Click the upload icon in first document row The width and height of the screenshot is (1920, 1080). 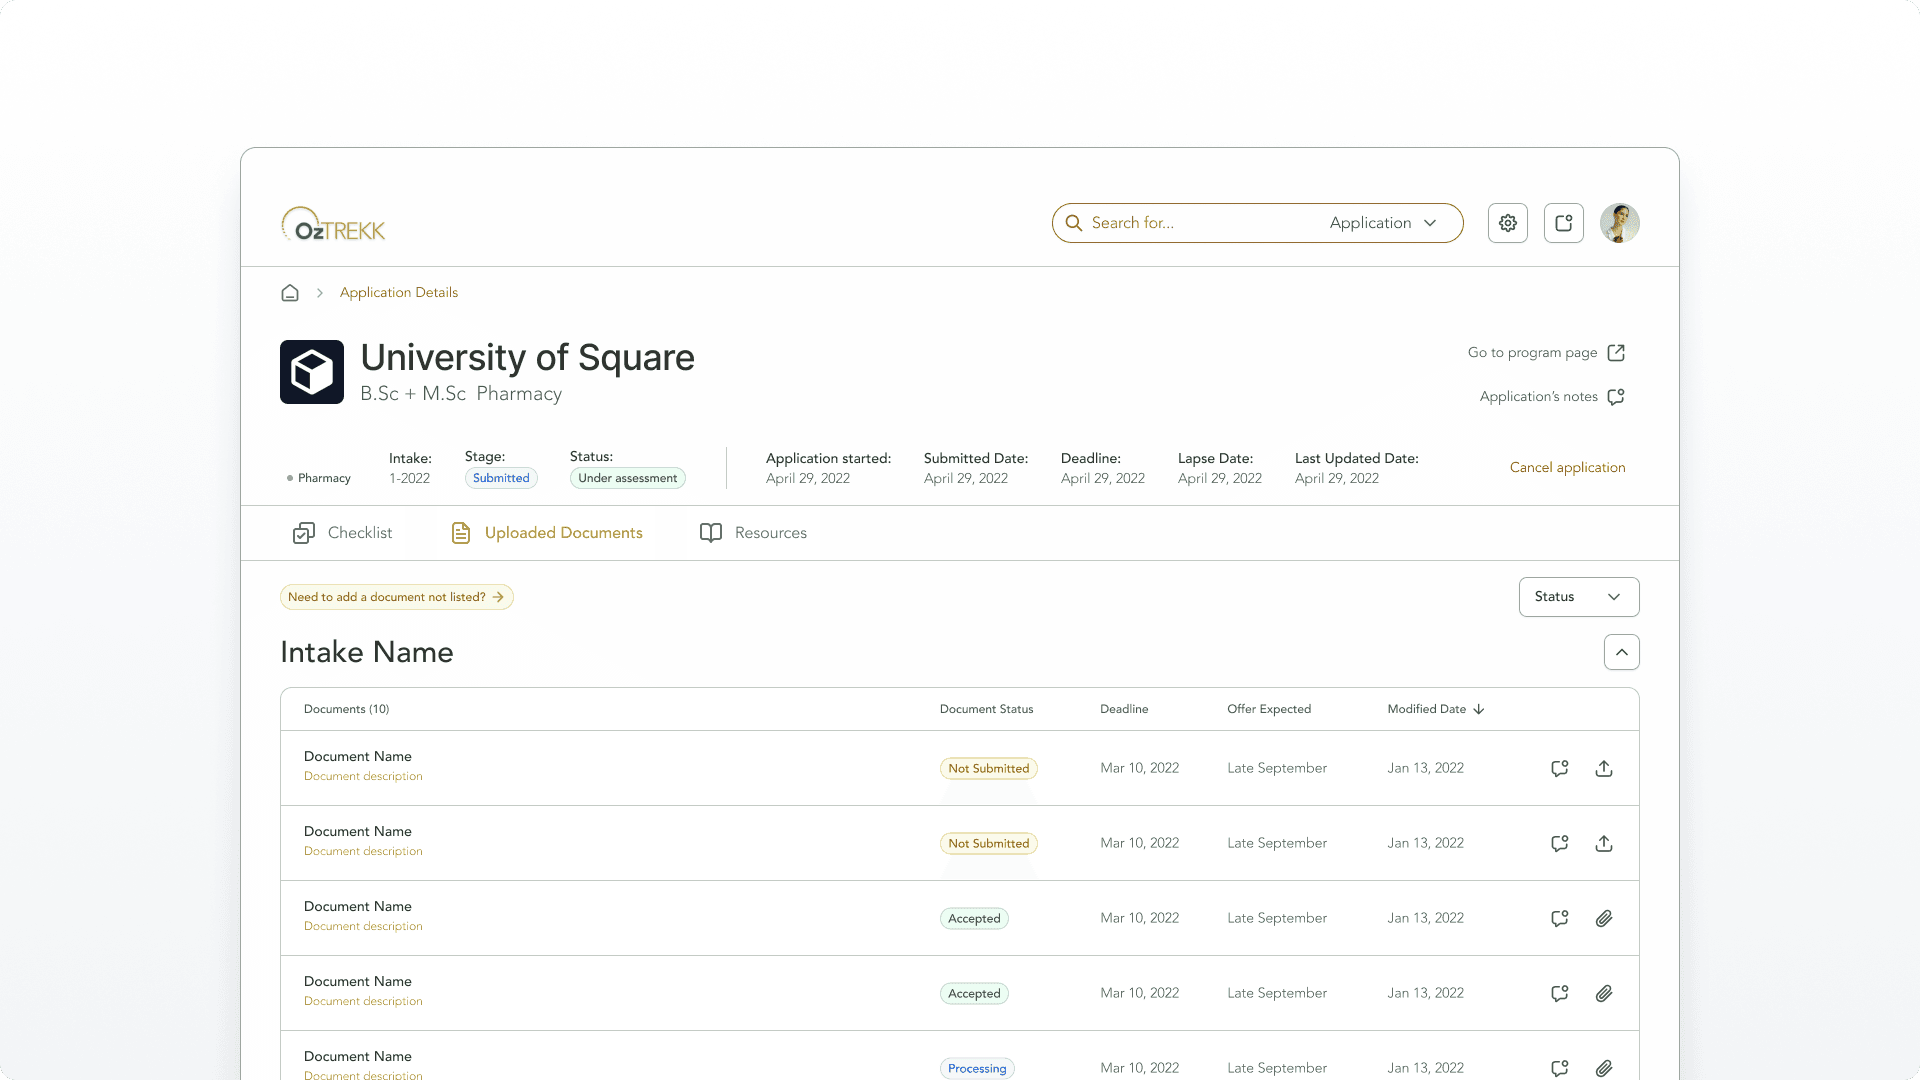(1604, 768)
